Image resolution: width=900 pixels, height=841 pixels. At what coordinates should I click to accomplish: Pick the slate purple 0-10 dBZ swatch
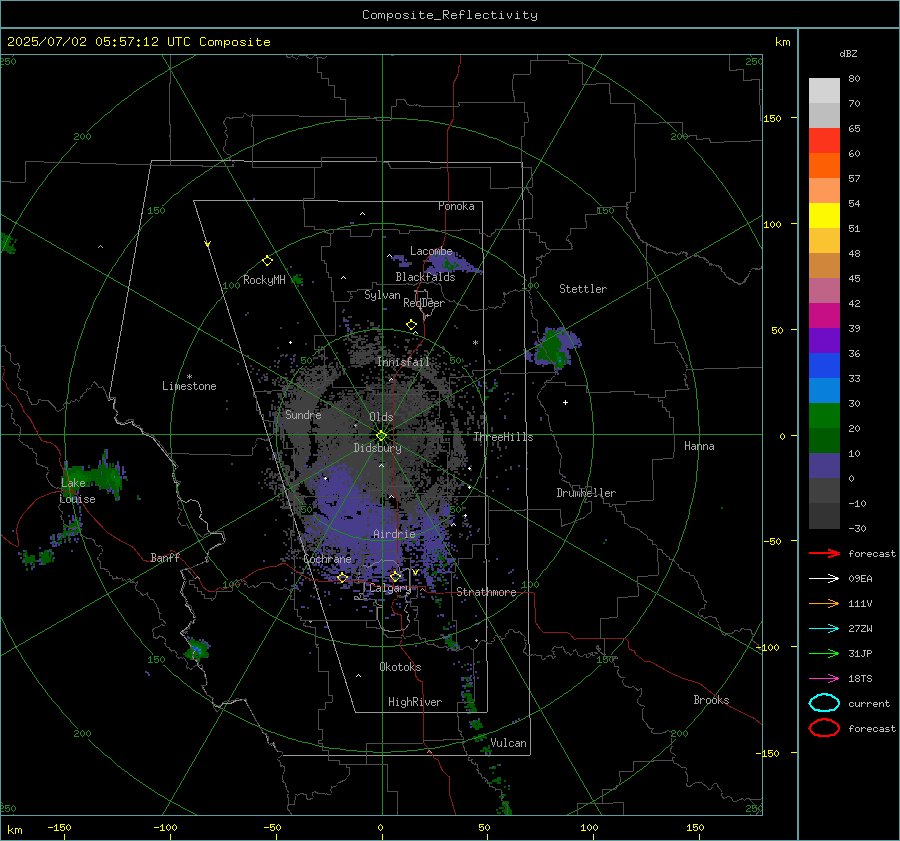pos(824,466)
